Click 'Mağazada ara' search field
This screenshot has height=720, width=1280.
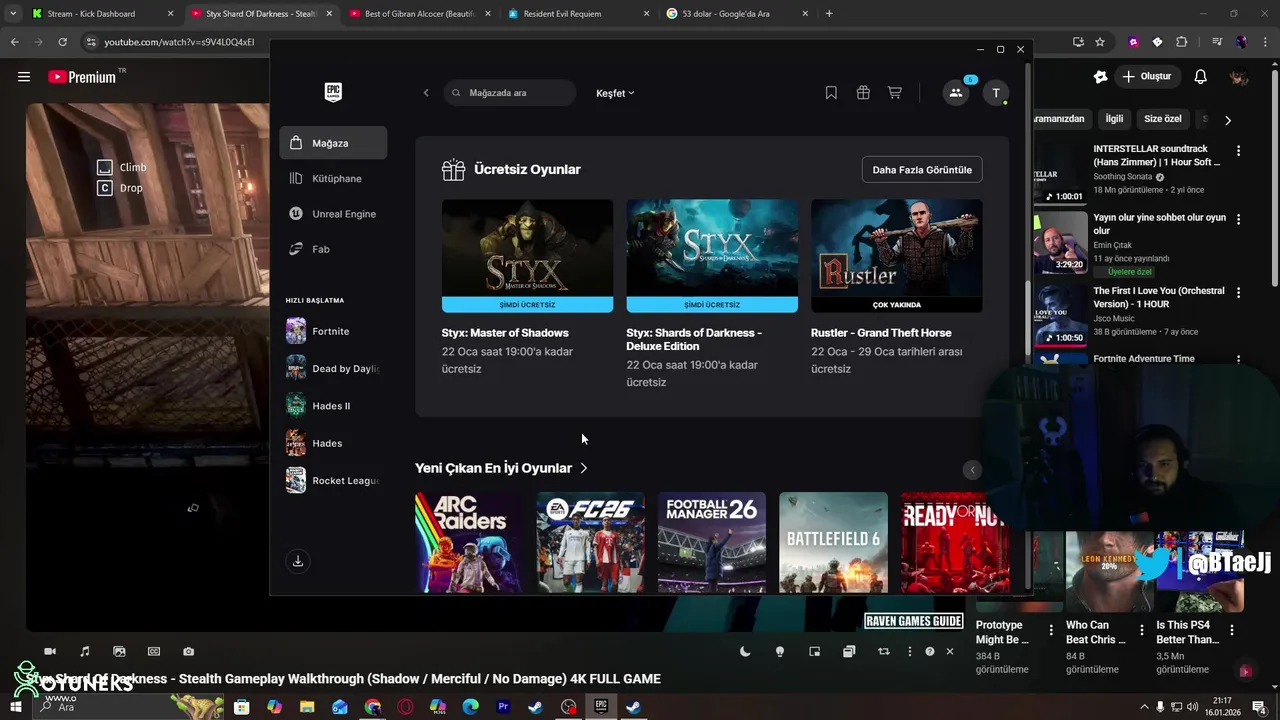510,93
